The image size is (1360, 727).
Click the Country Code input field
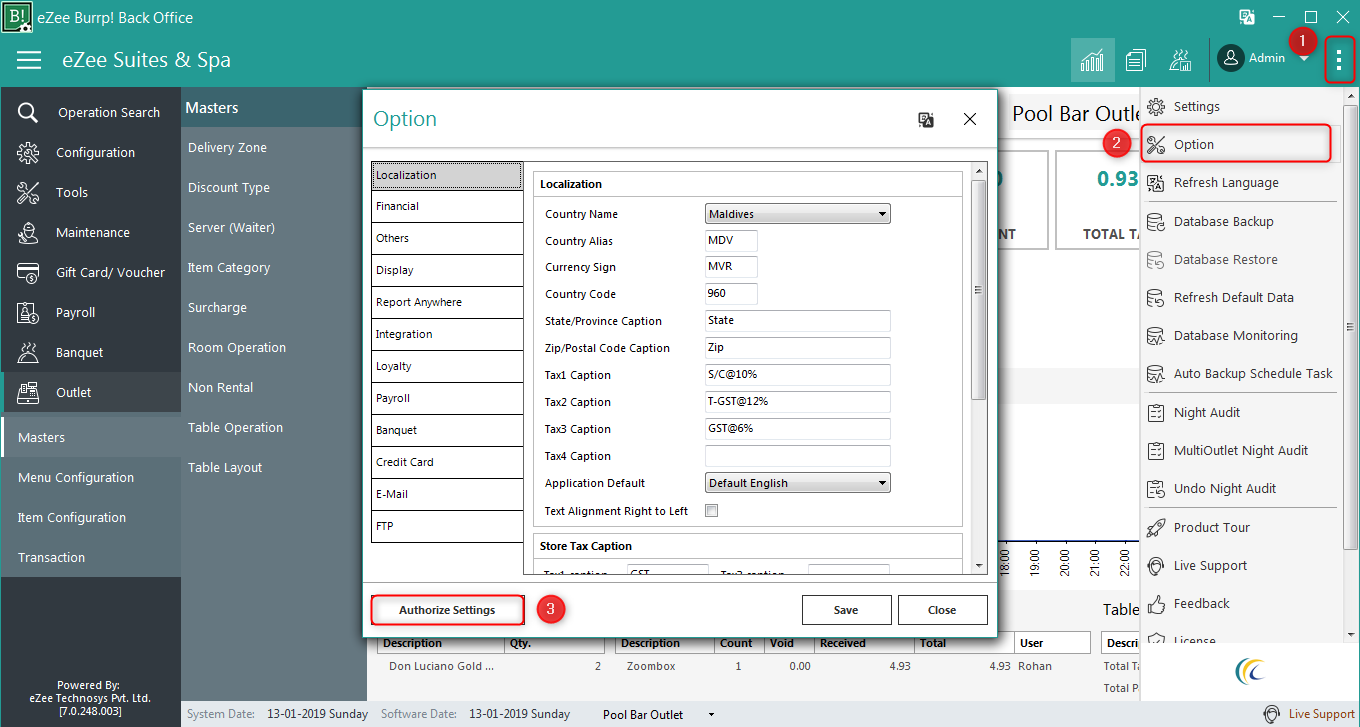[731, 294]
